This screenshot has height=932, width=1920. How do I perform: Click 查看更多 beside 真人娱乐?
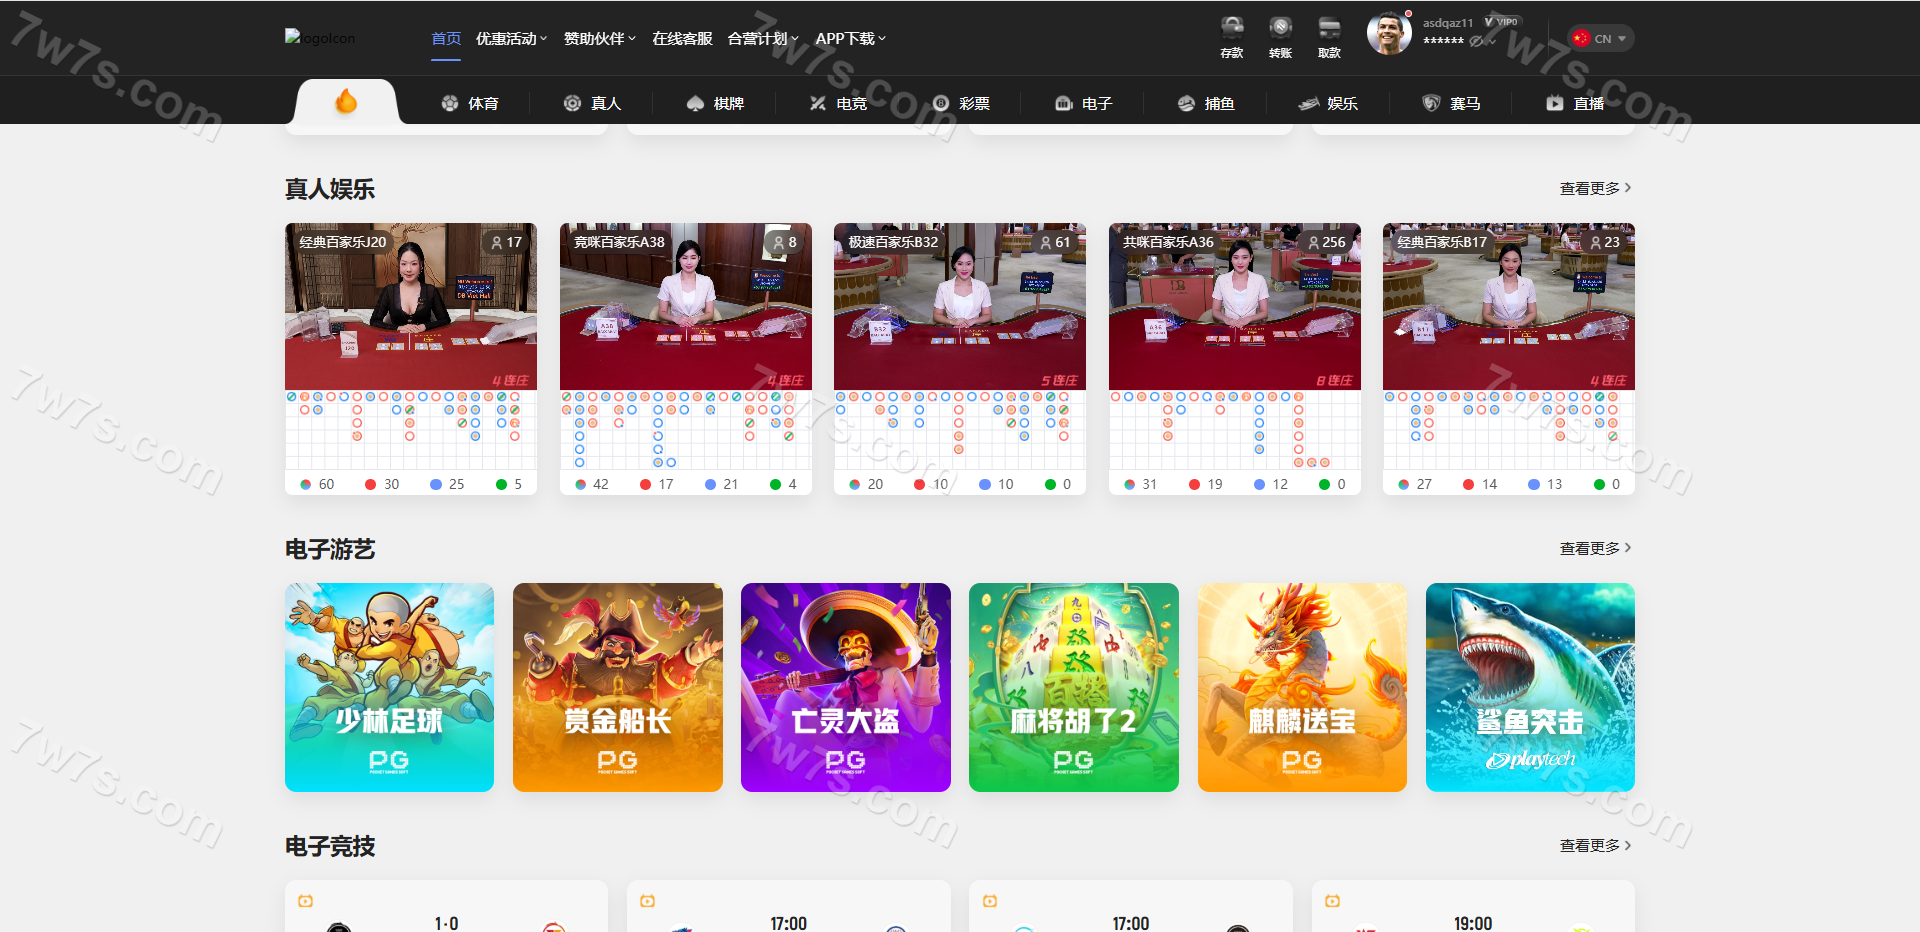tap(1595, 188)
